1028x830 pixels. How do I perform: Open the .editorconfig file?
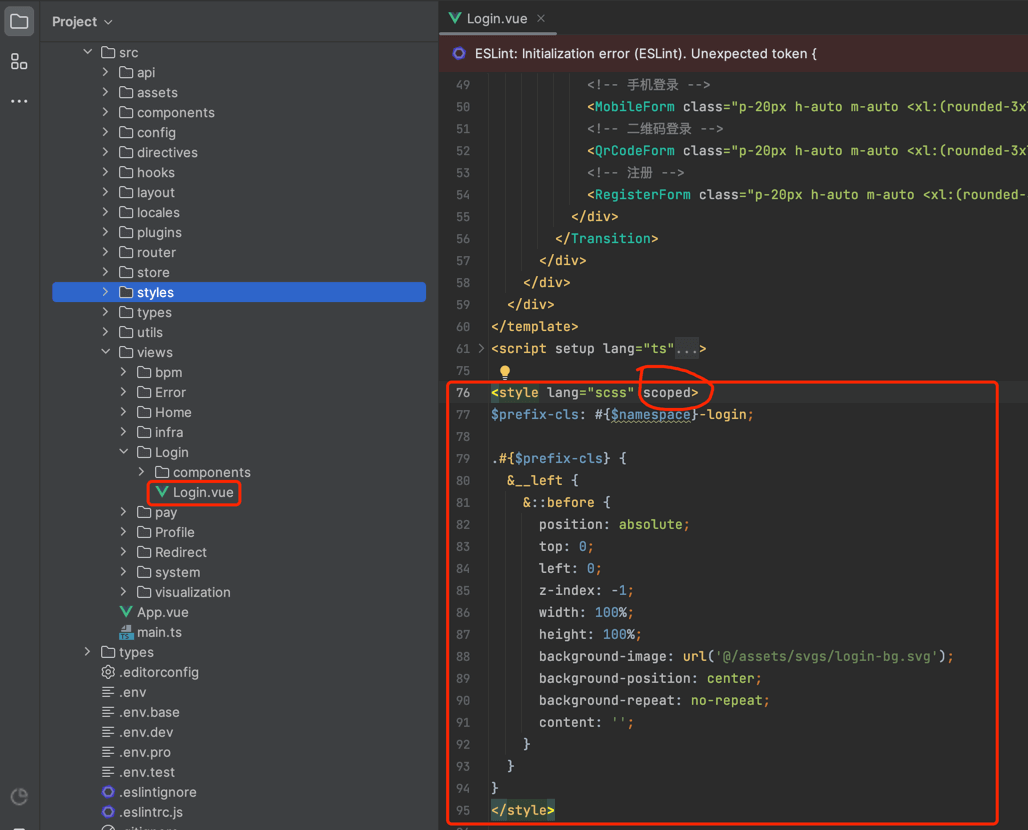(158, 672)
